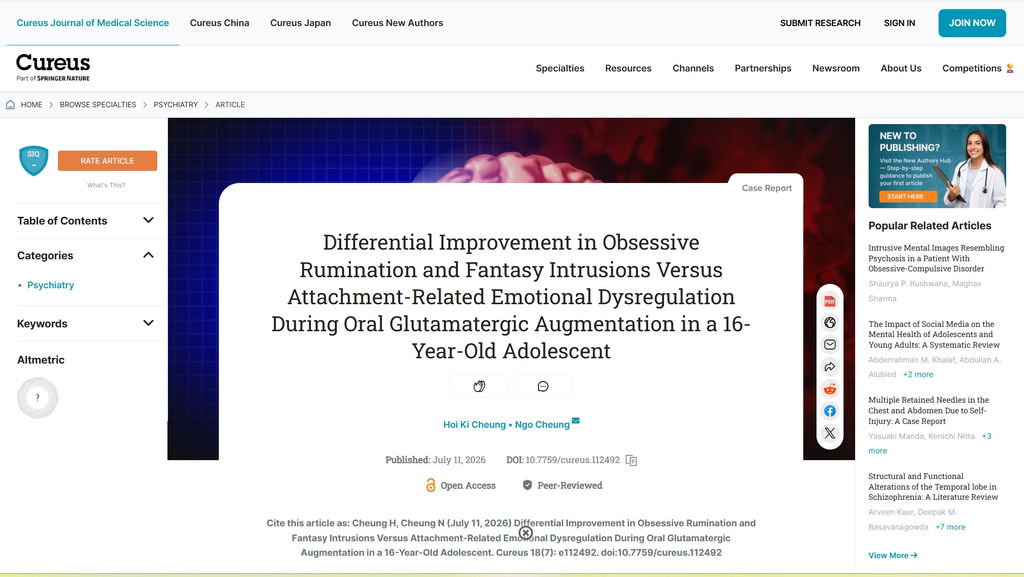
Task: Share article on X icon
Action: (x=829, y=433)
